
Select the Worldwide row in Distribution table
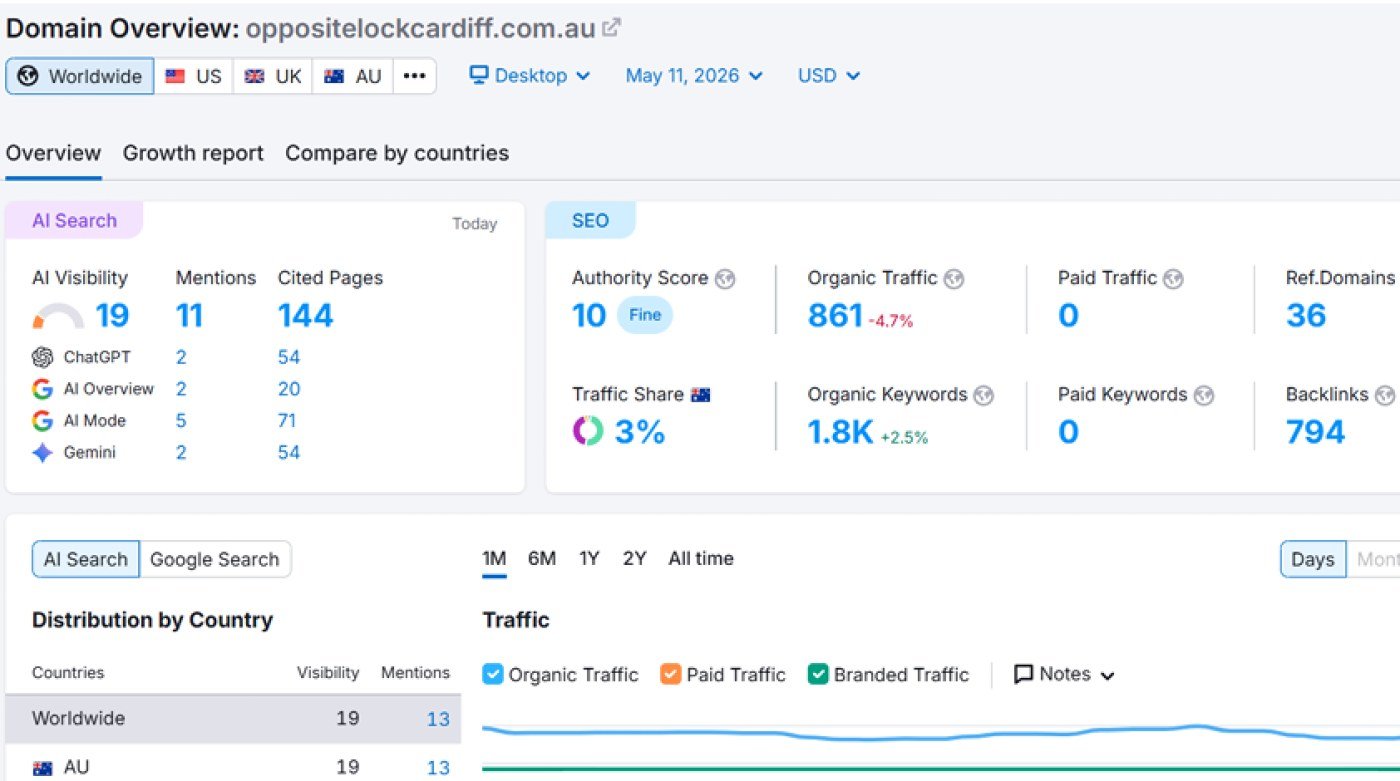233,719
